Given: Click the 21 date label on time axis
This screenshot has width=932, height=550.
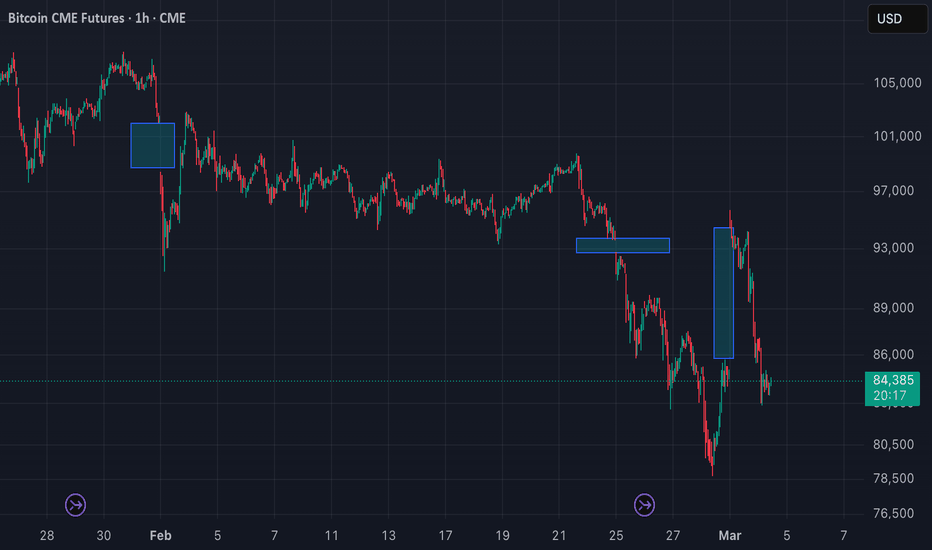Looking at the screenshot, I should click(x=559, y=536).
